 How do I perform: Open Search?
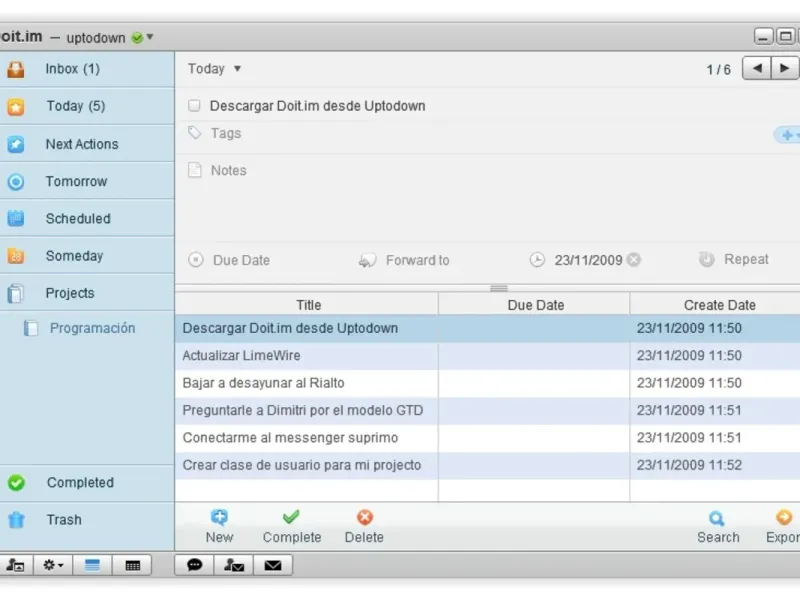[718, 528]
